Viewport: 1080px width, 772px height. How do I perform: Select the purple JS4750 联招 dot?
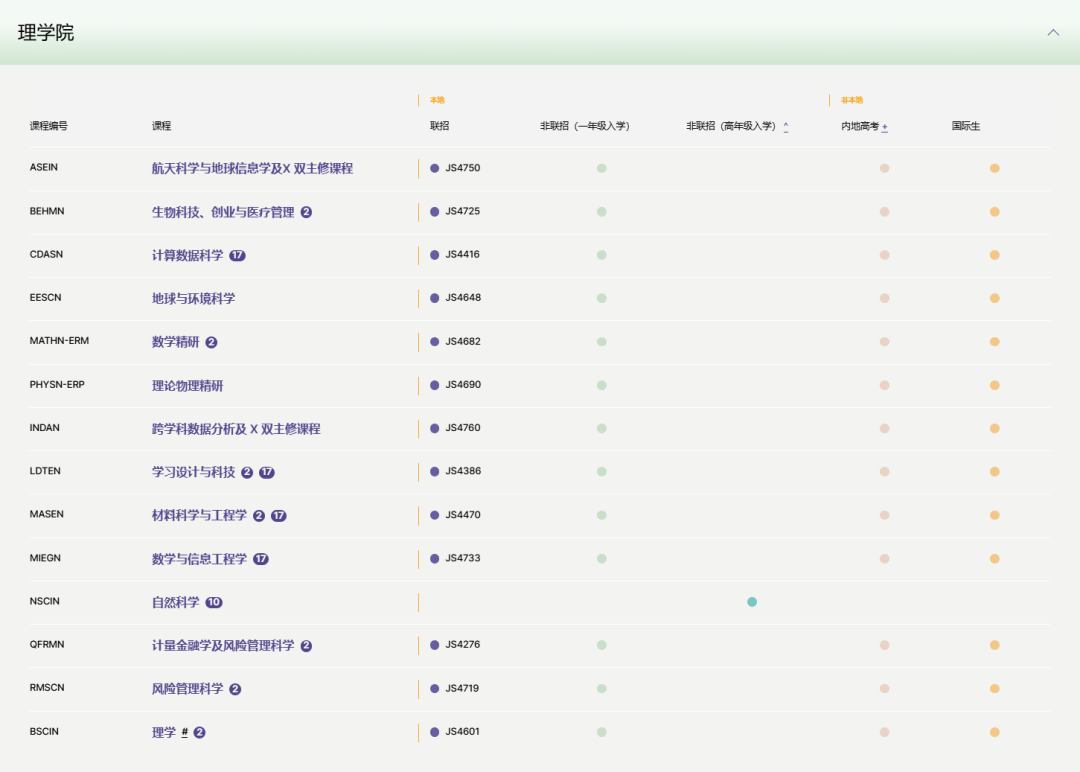(435, 168)
